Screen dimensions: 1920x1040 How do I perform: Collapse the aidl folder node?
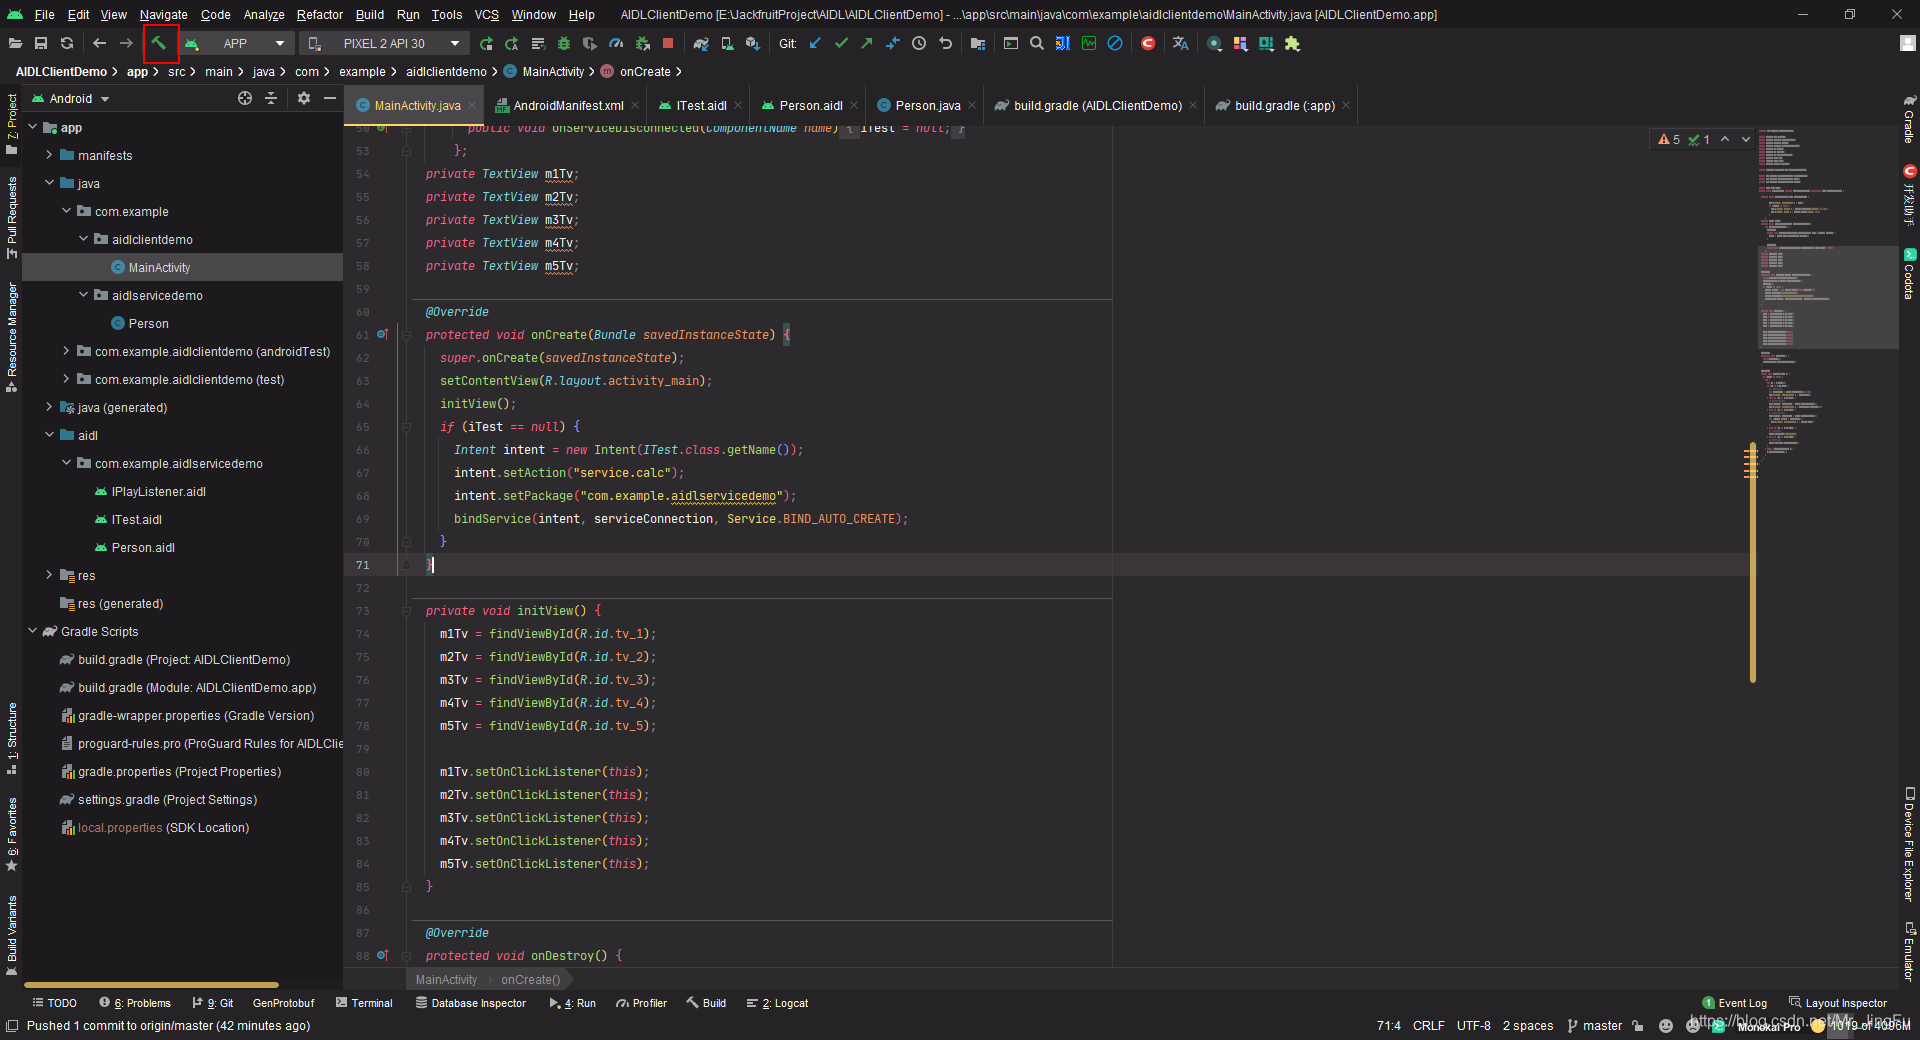coord(49,435)
